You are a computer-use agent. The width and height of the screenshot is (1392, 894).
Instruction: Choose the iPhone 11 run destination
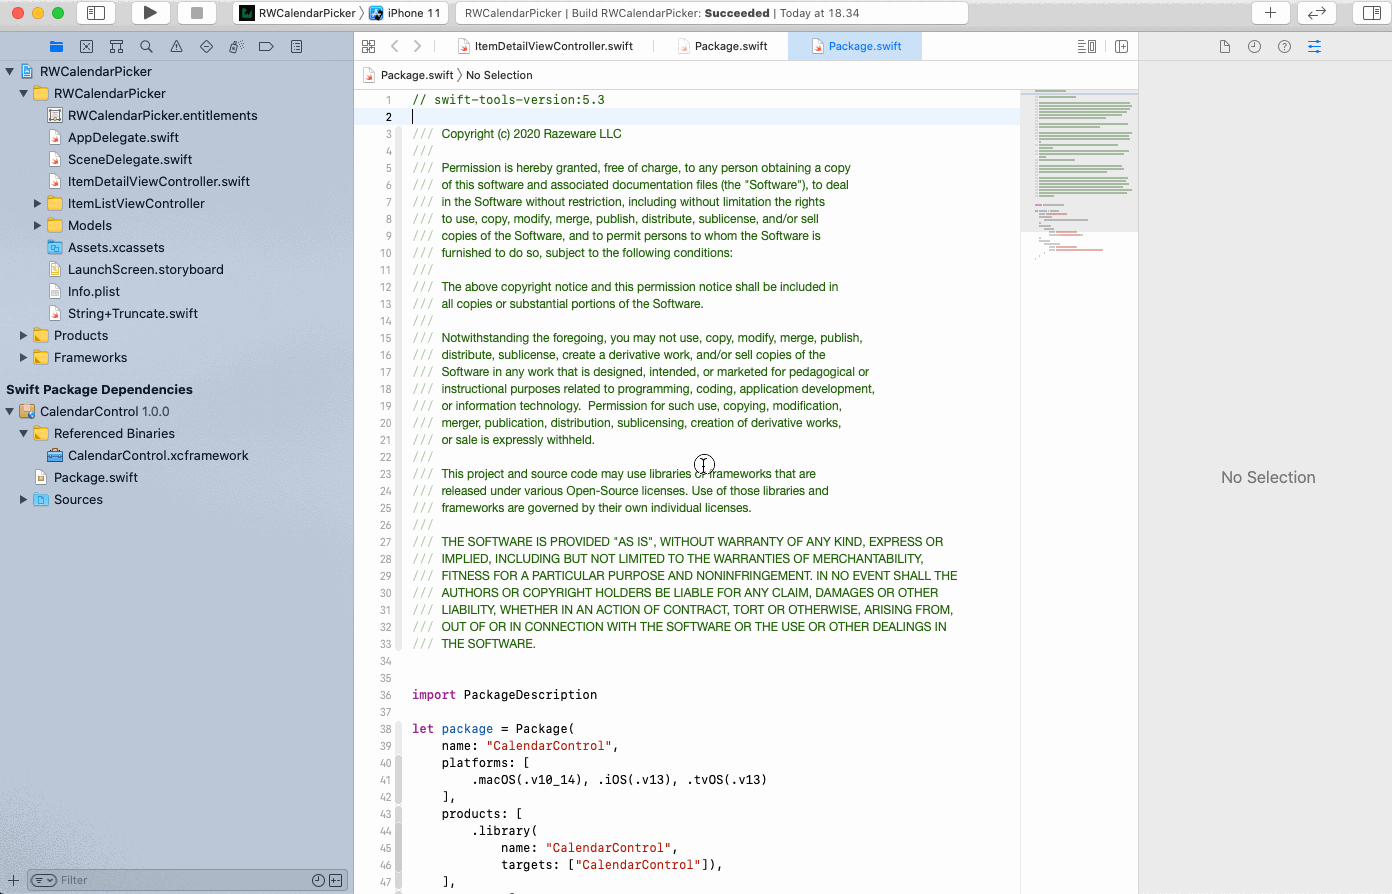click(405, 13)
